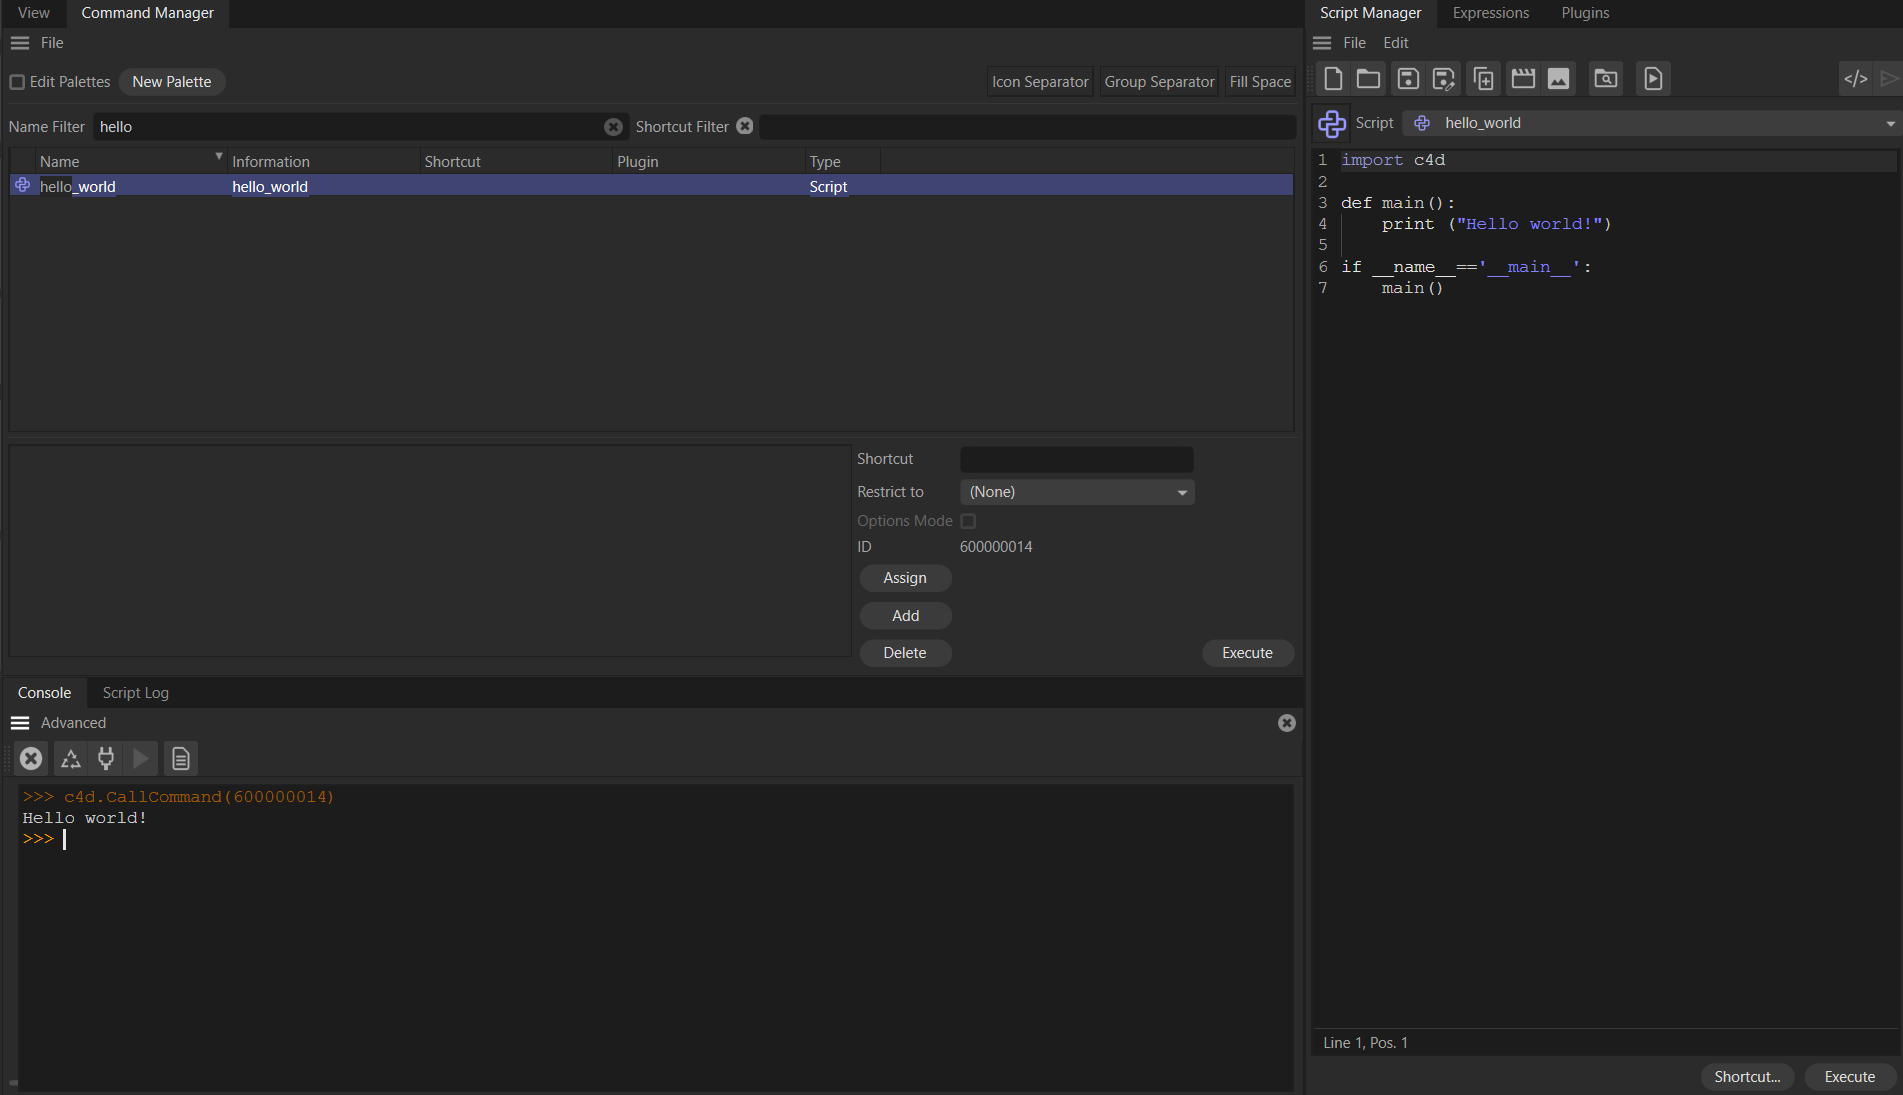This screenshot has width=1903, height=1095.
Task: Click the Icon Separator button
Action: [1040, 82]
